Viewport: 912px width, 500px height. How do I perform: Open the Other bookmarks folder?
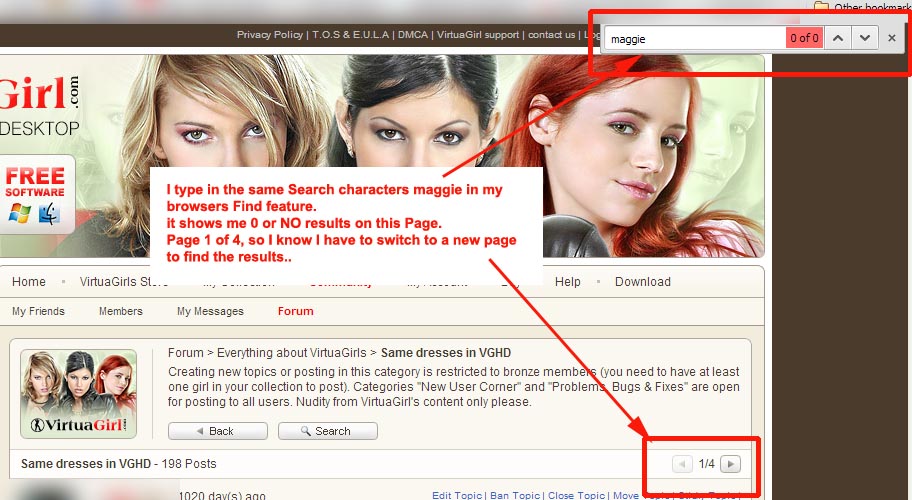coord(860,7)
